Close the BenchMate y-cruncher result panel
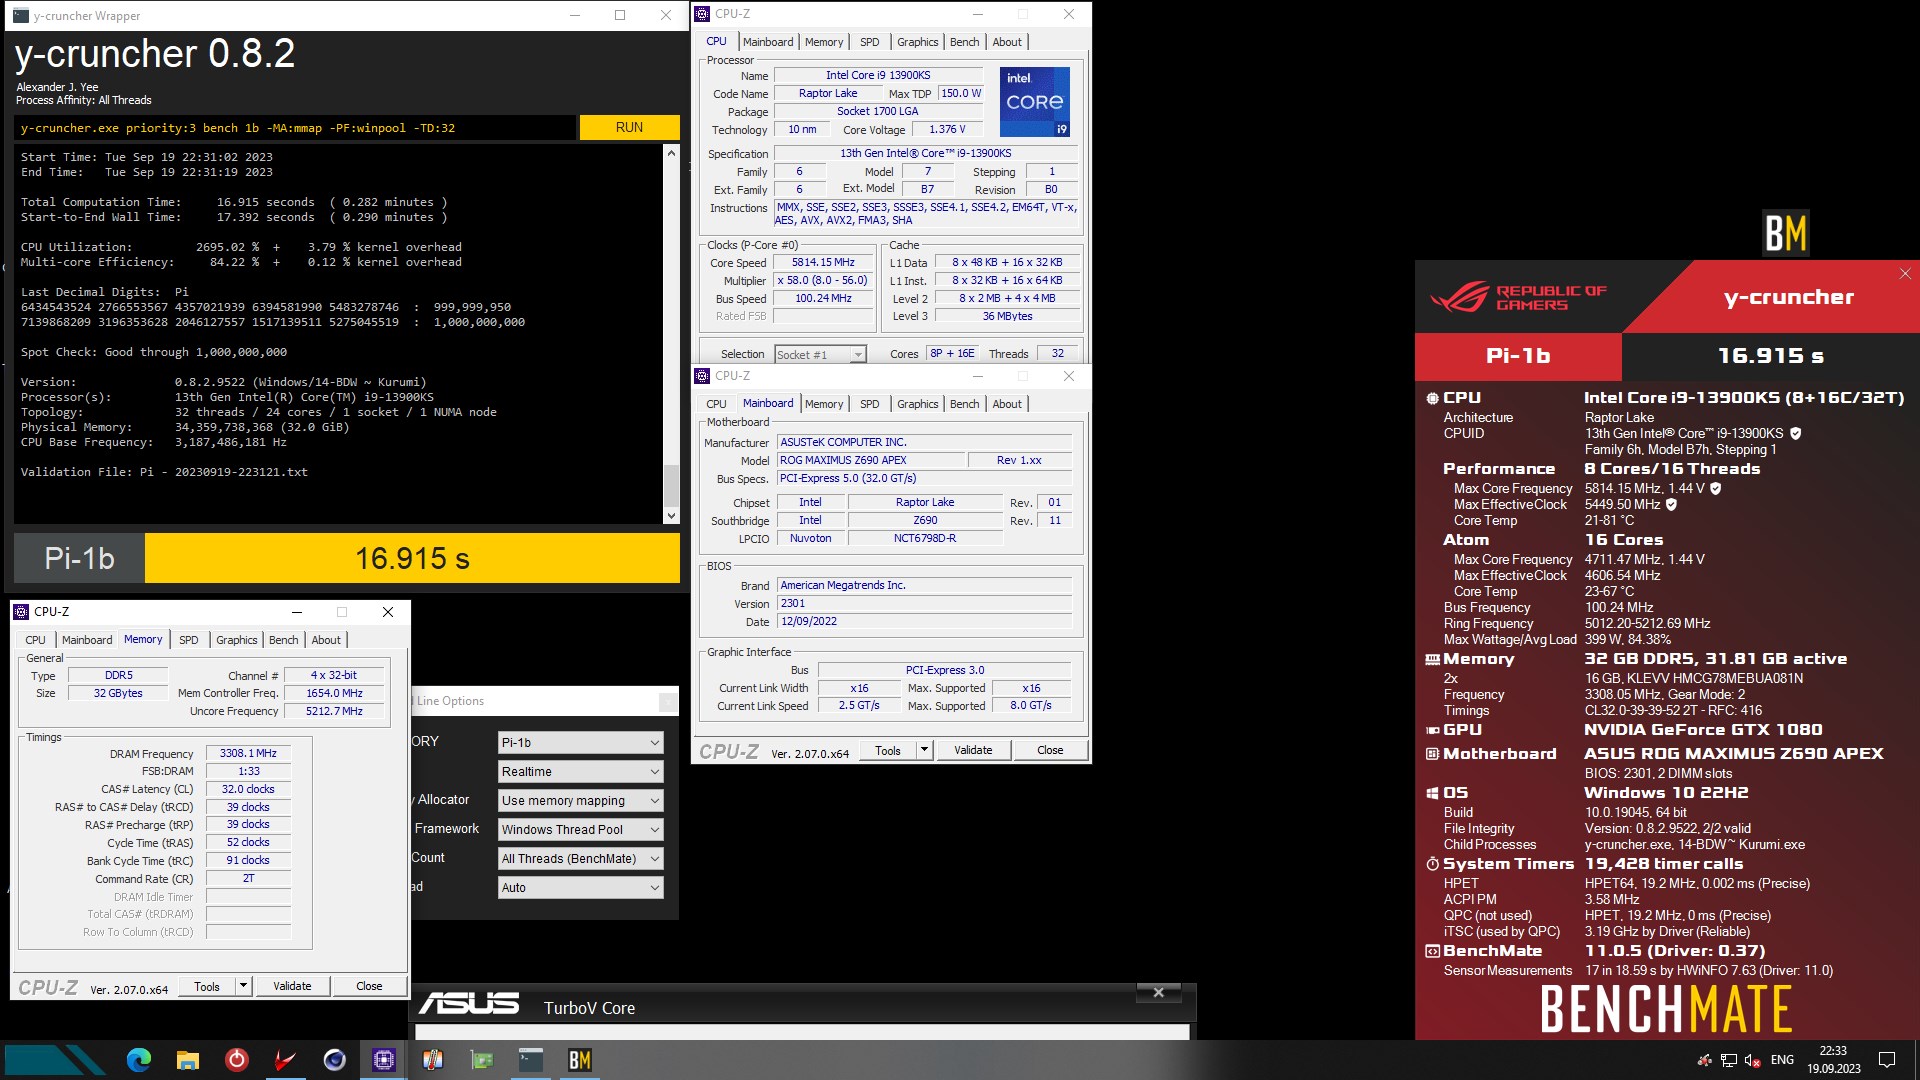1920x1080 pixels. coord(1905,273)
